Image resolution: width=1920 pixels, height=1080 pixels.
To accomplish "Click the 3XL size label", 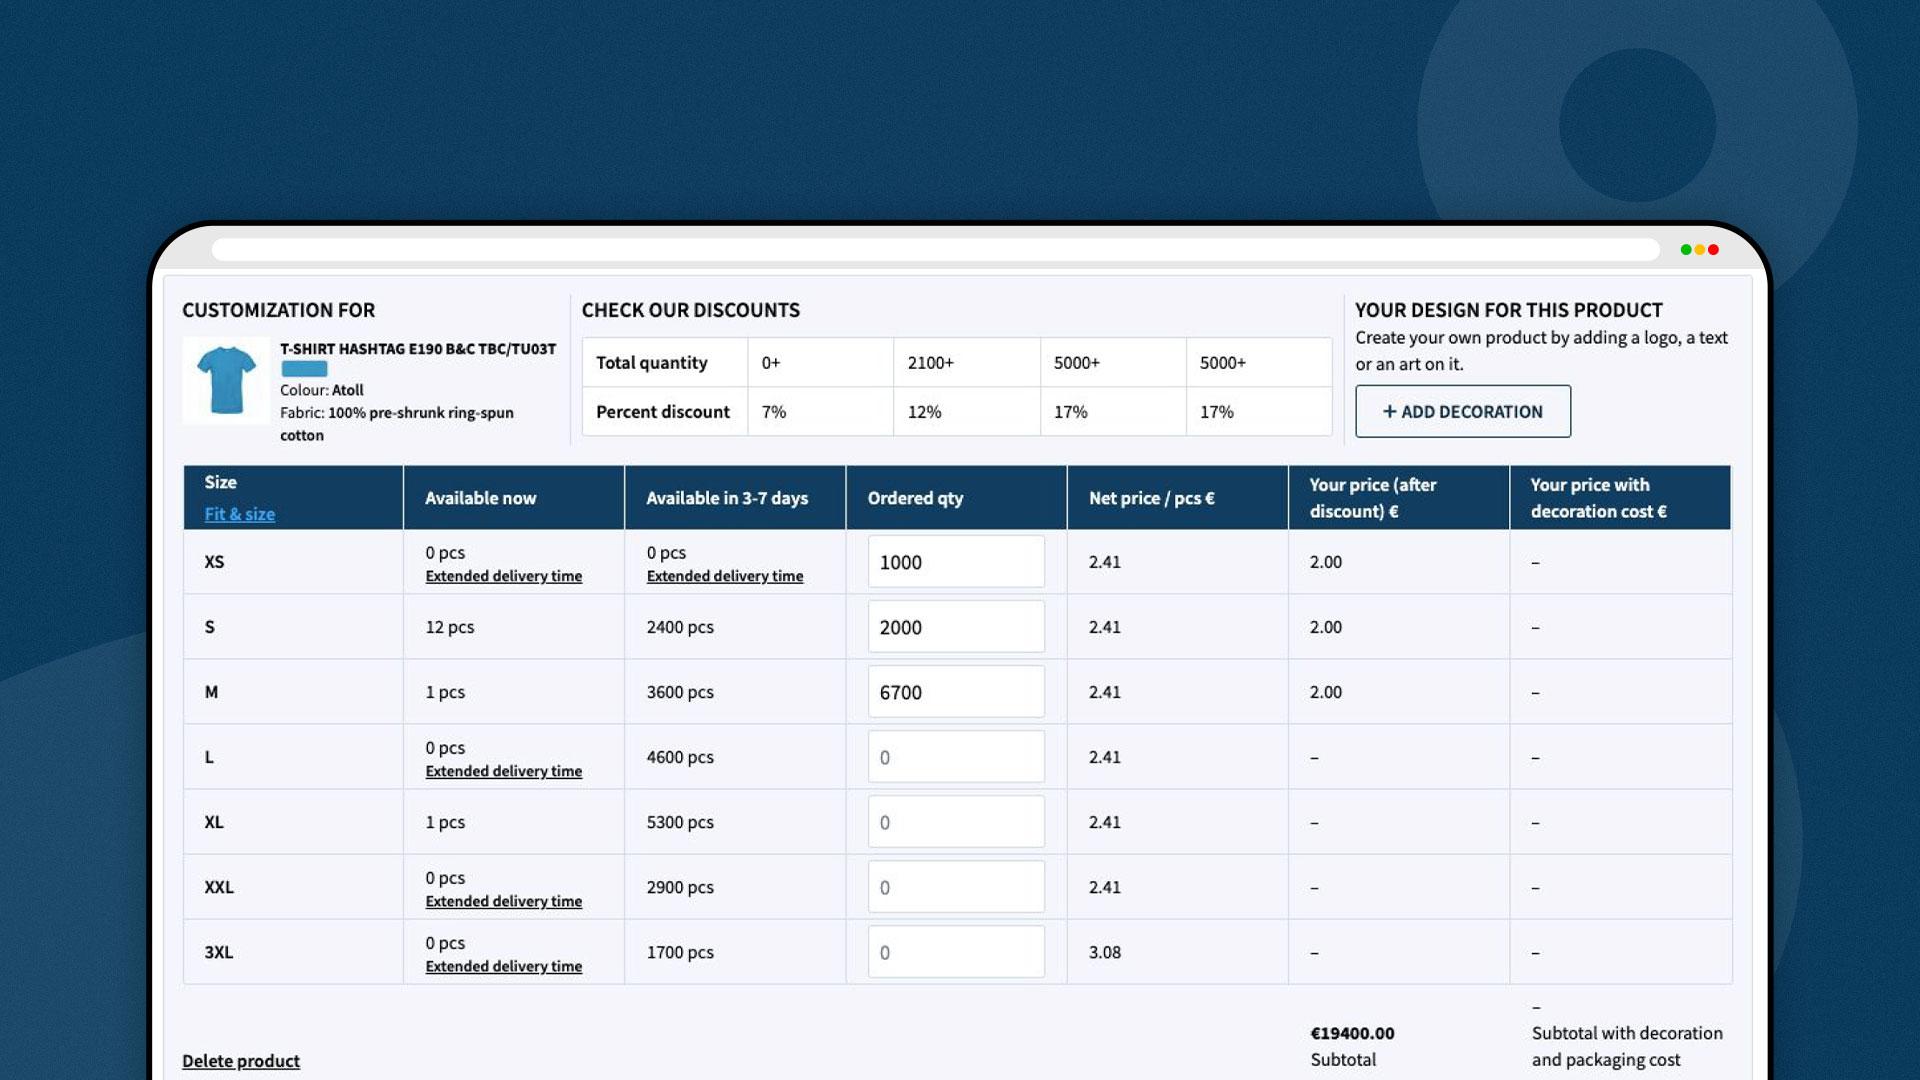I will (x=218, y=952).
